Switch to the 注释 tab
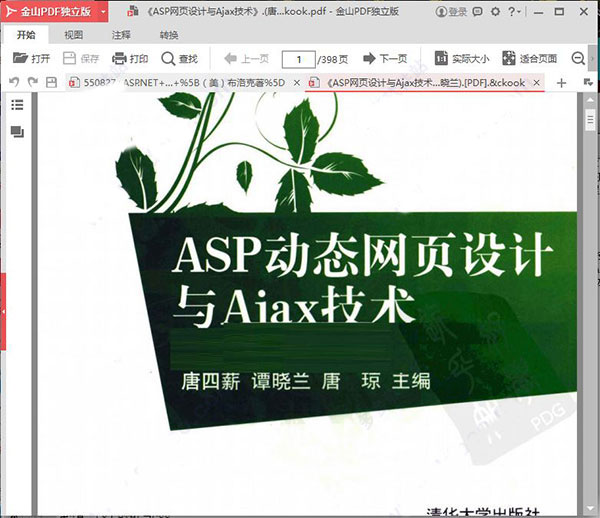This screenshot has height=518, width=600. pos(121,35)
